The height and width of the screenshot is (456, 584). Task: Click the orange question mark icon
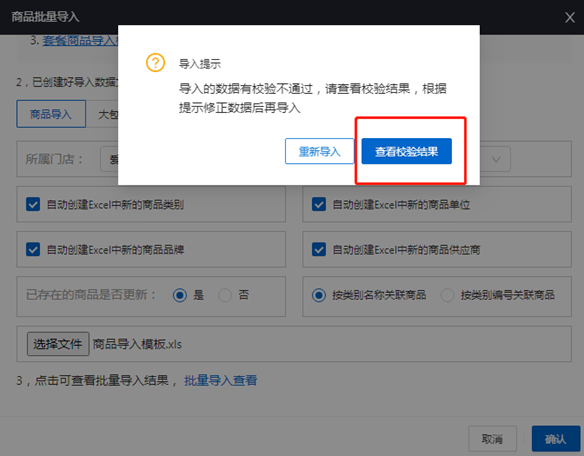(x=155, y=63)
